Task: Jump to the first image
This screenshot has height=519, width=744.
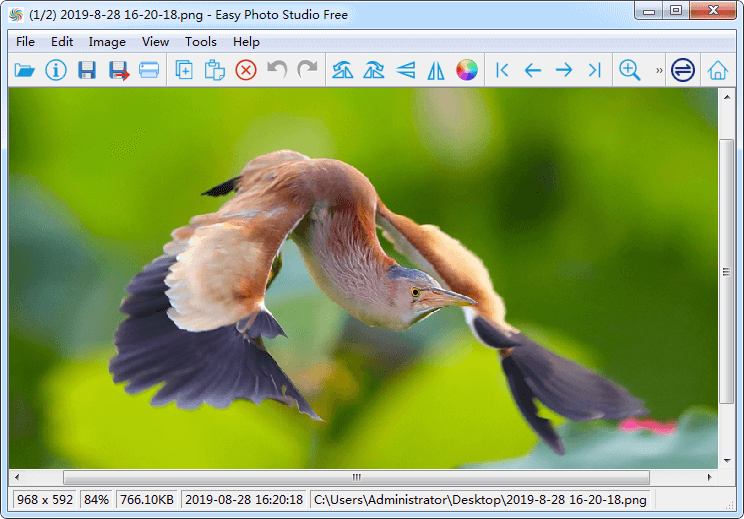Action: [502, 70]
